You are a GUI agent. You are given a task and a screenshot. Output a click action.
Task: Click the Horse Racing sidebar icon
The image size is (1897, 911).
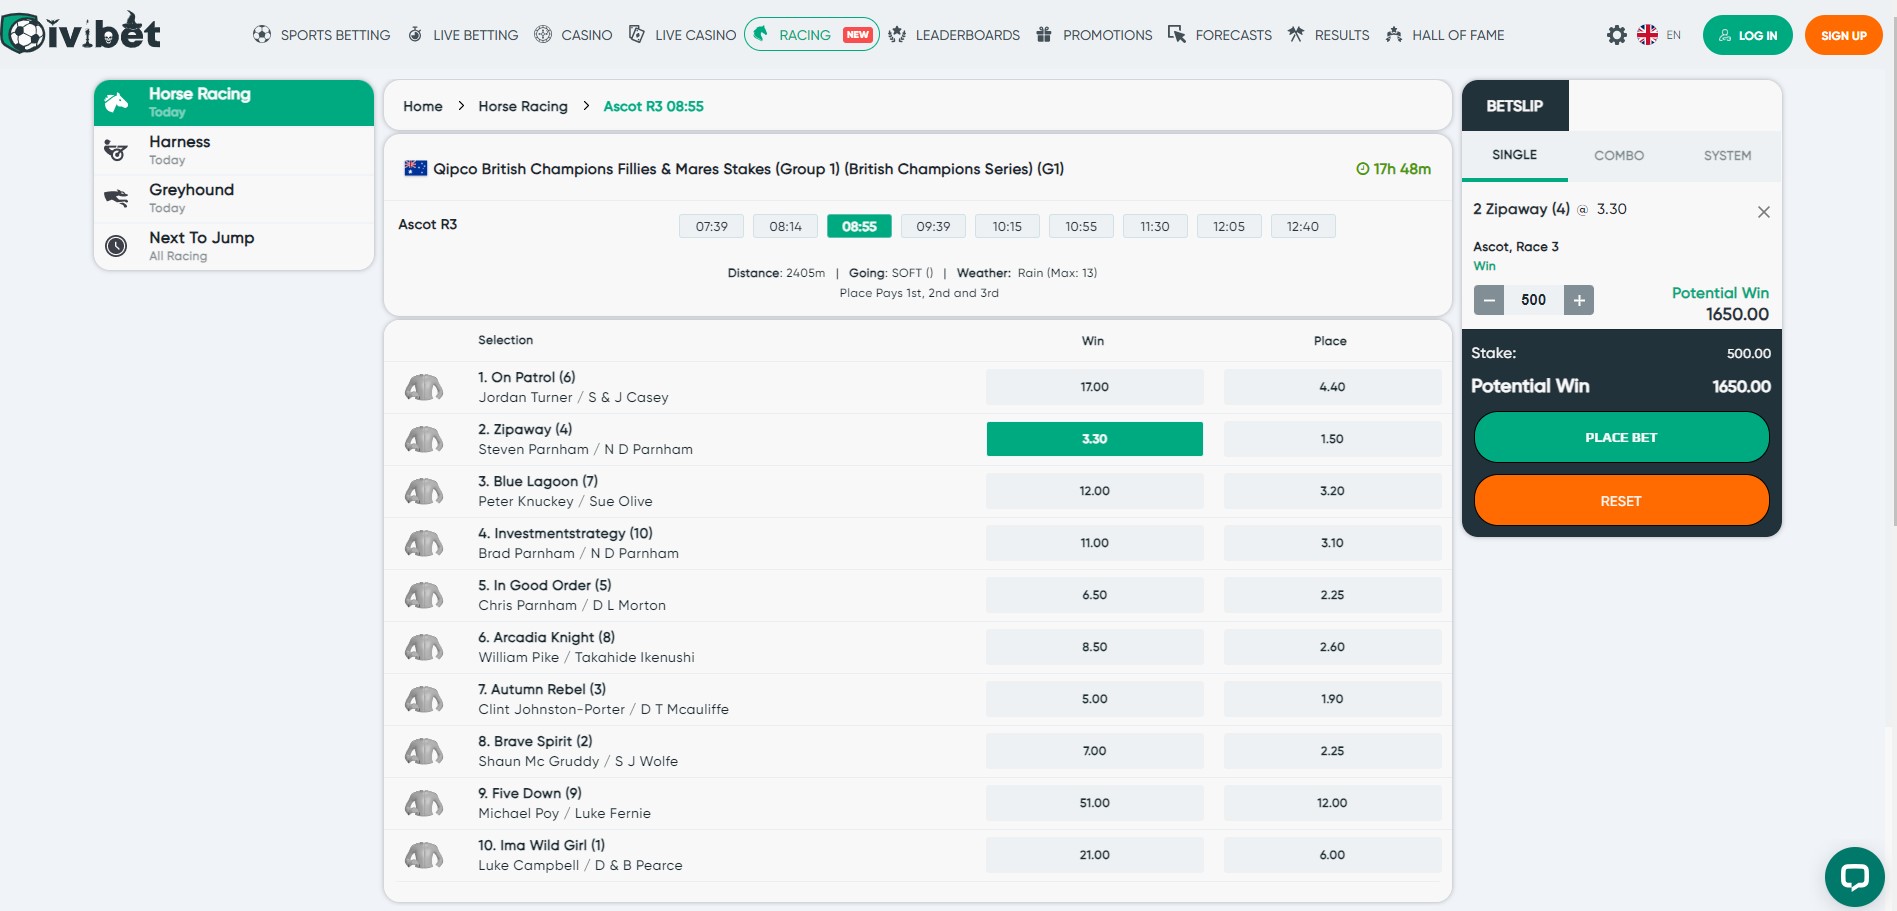pyautogui.click(x=117, y=102)
